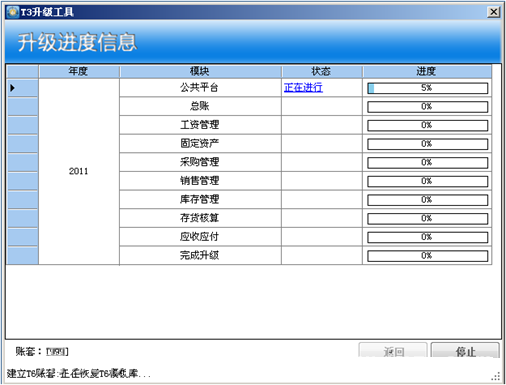Select the 模块 column header

200,71
